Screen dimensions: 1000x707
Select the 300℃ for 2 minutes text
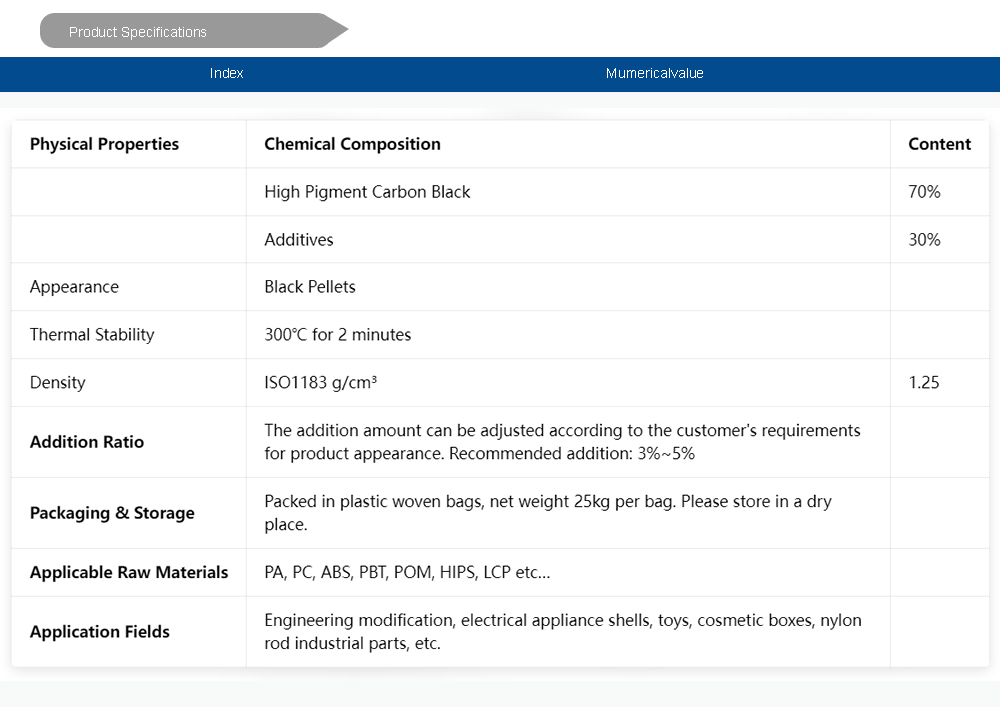338,335
